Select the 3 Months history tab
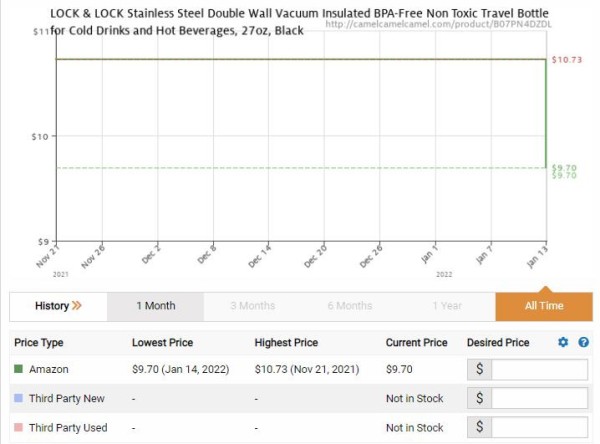The width and height of the screenshot is (600, 444). click(x=253, y=306)
